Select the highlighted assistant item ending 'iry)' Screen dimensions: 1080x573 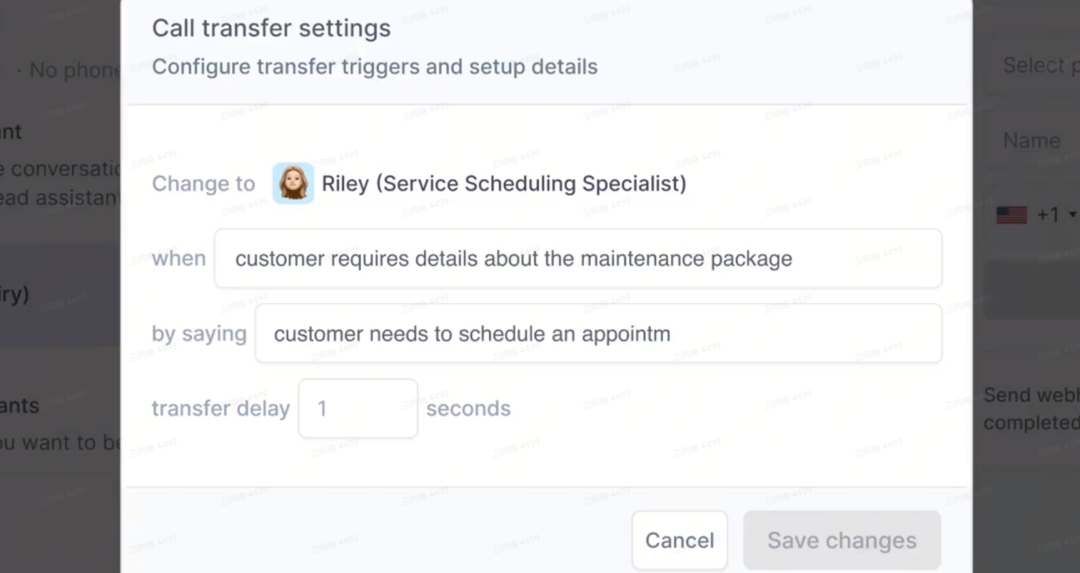point(60,293)
